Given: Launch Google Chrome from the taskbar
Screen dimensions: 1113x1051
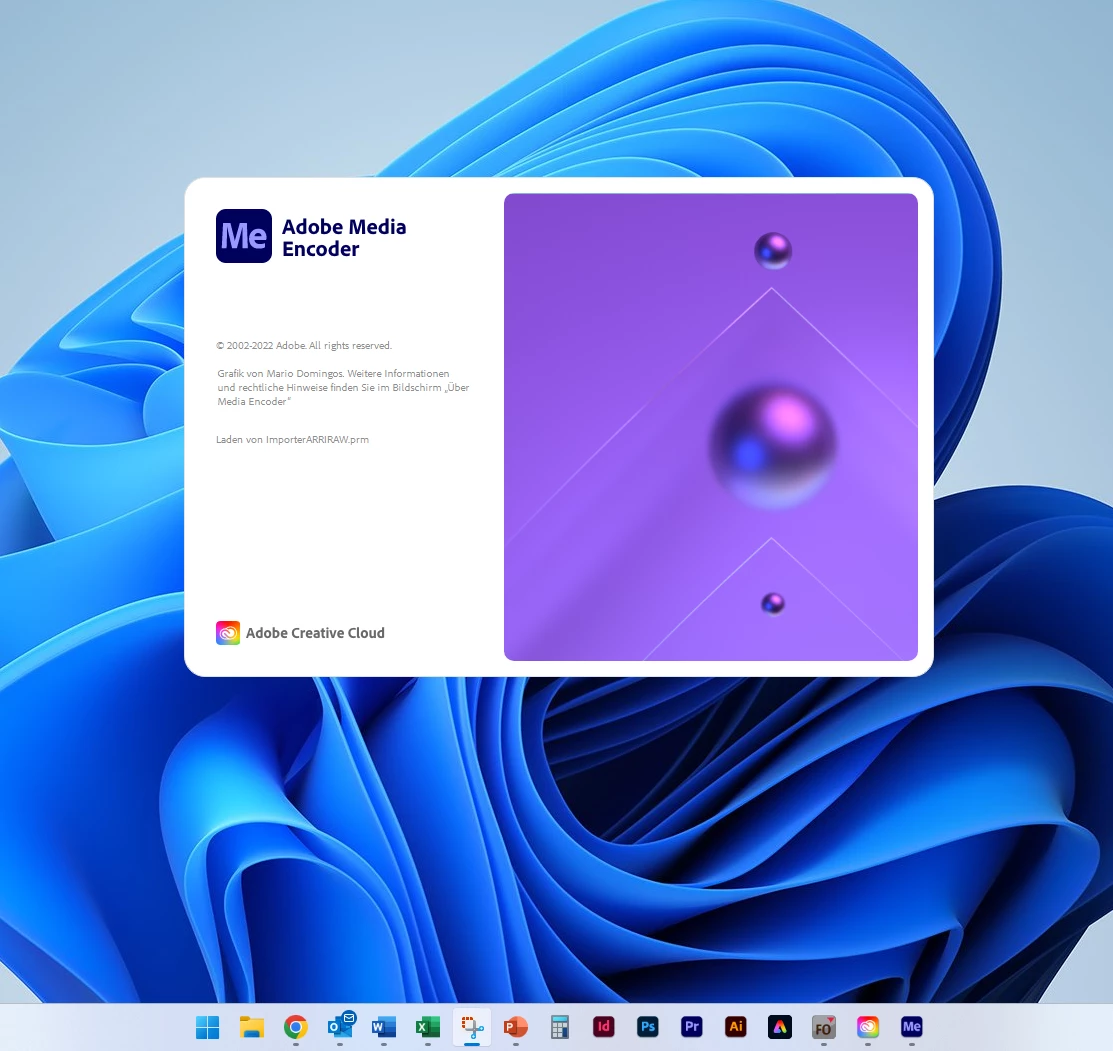Looking at the screenshot, I should pos(296,1027).
